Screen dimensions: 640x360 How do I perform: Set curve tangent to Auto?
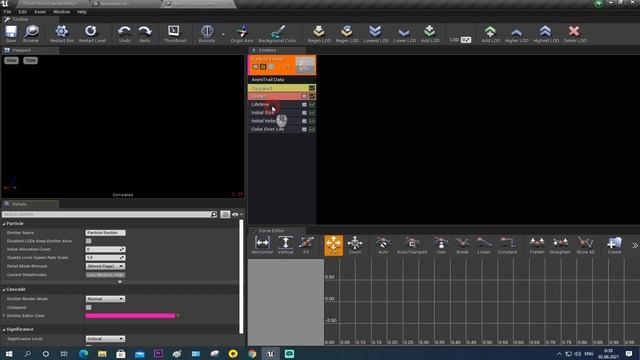(x=383, y=245)
